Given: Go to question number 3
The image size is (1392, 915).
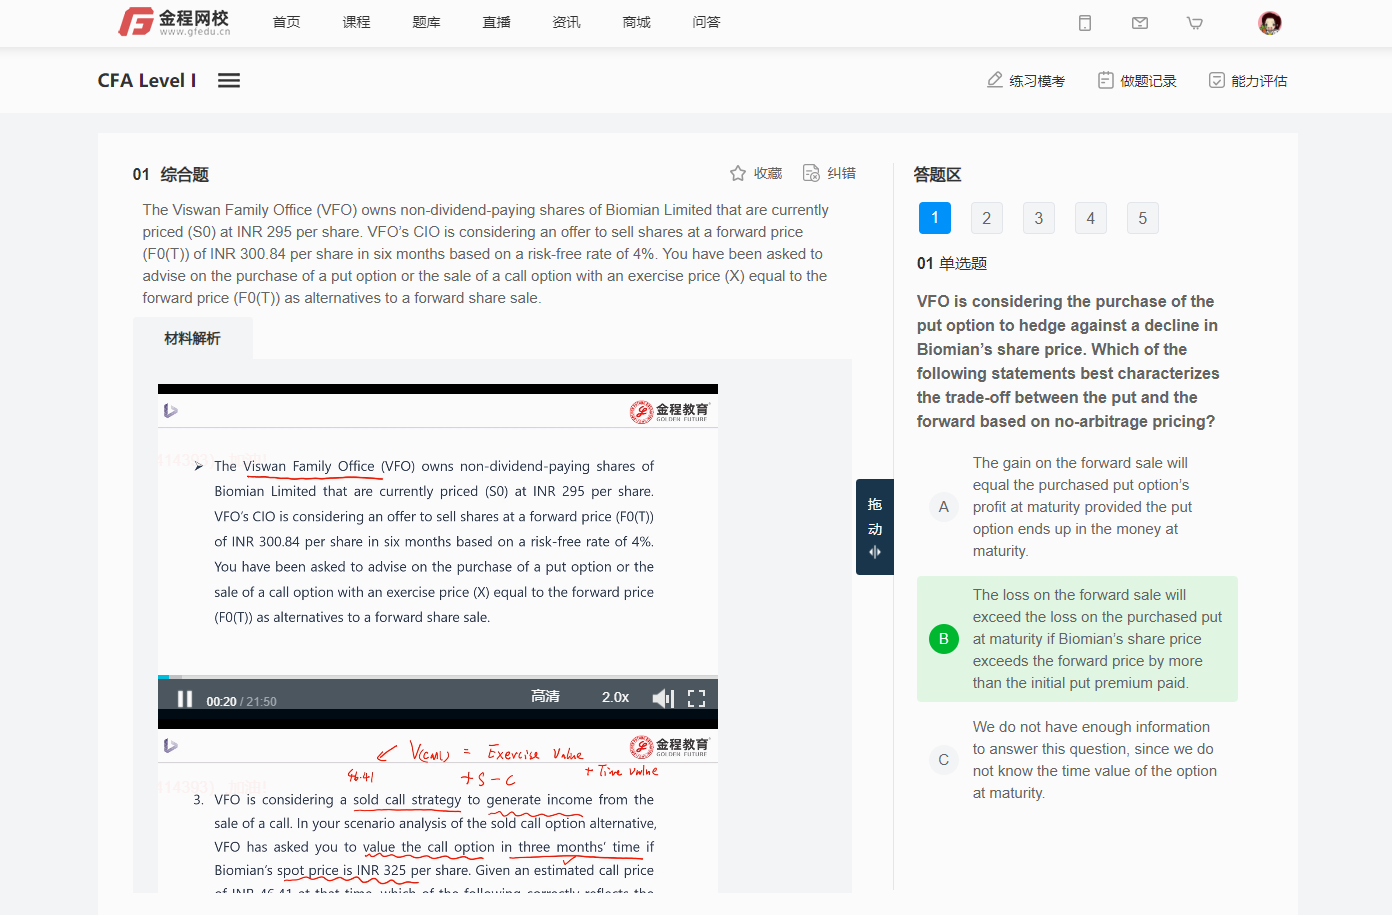Looking at the screenshot, I should [1038, 218].
